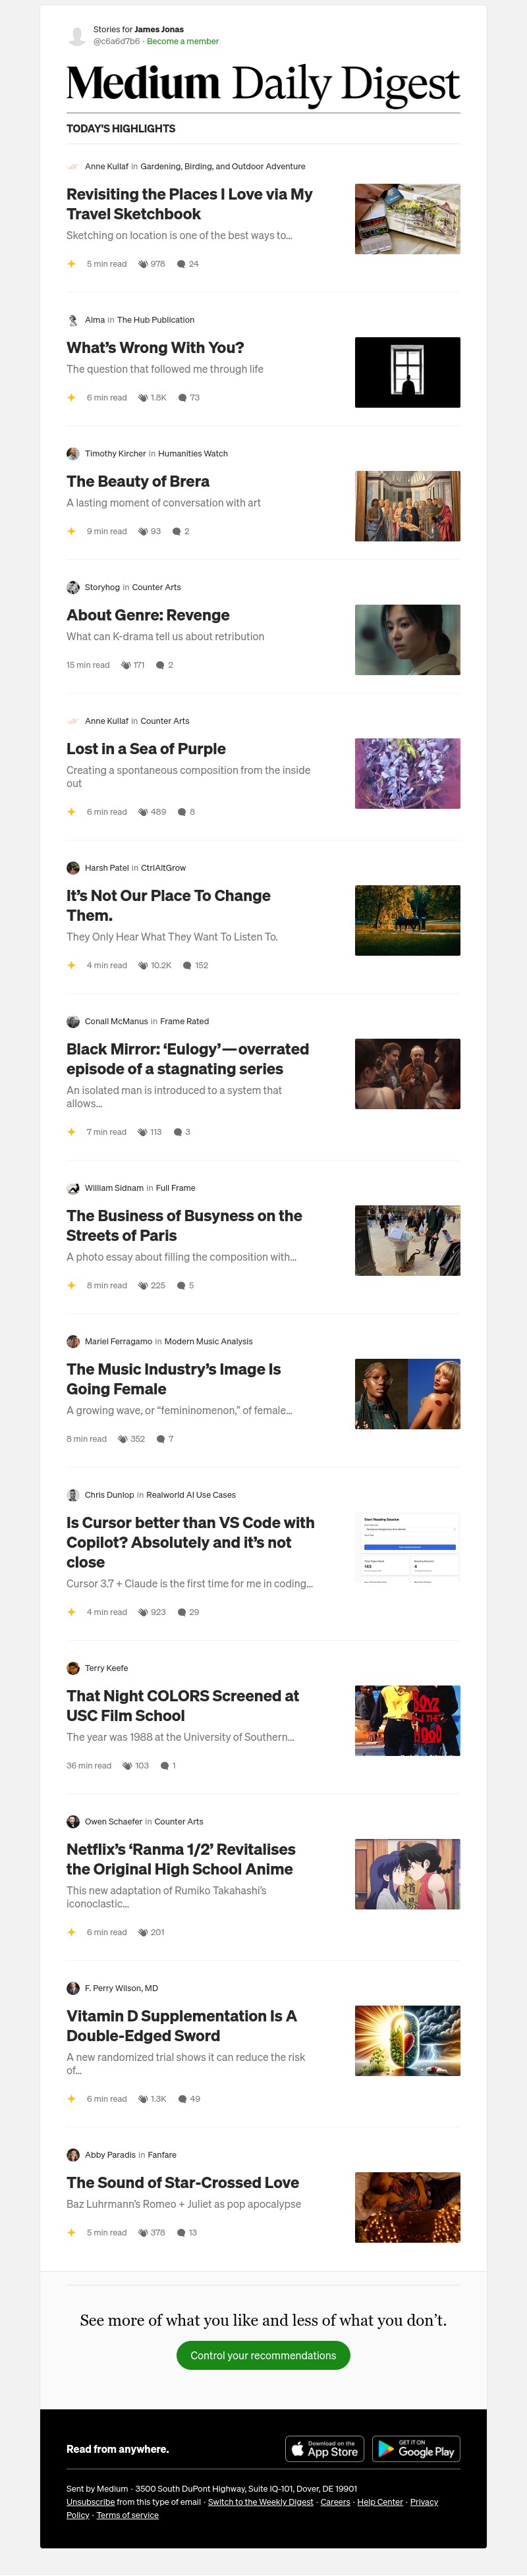Click clap icon showing 93 claps

(x=143, y=532)
